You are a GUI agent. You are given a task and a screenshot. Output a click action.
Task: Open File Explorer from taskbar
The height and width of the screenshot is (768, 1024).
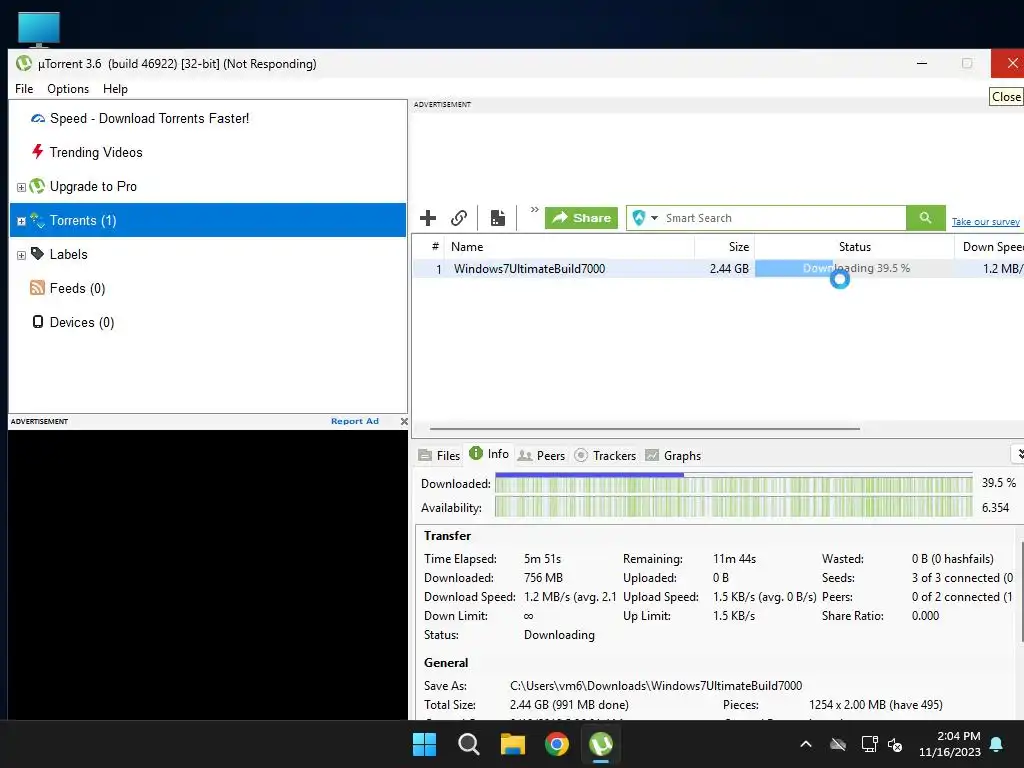pos(513,744)
